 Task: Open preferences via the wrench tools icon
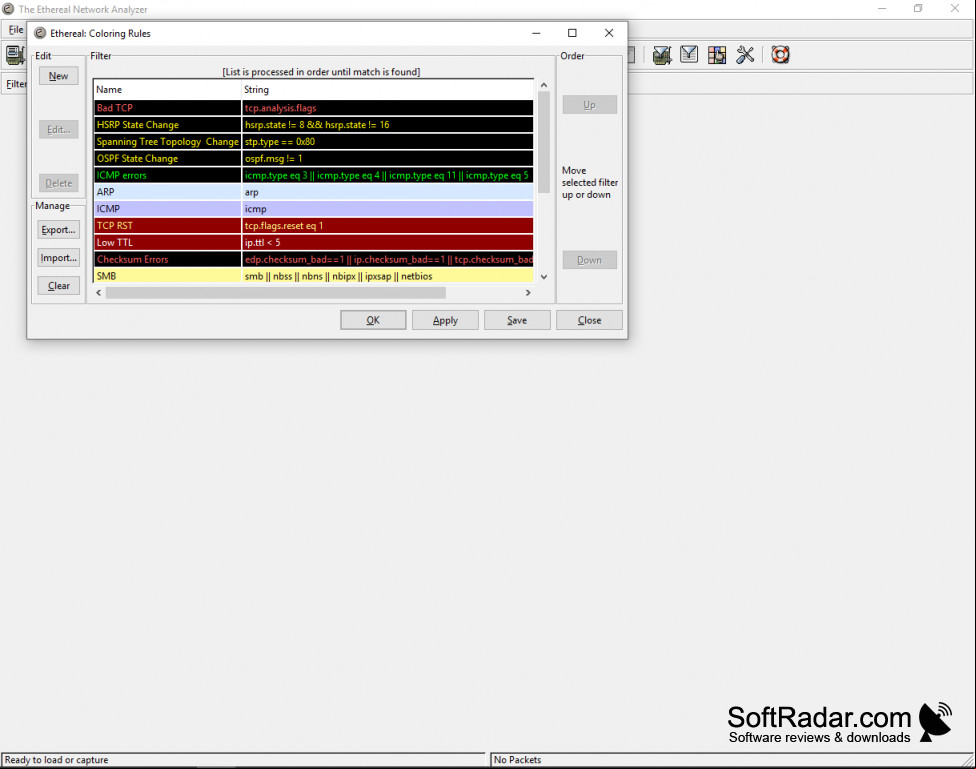[744, 55]
